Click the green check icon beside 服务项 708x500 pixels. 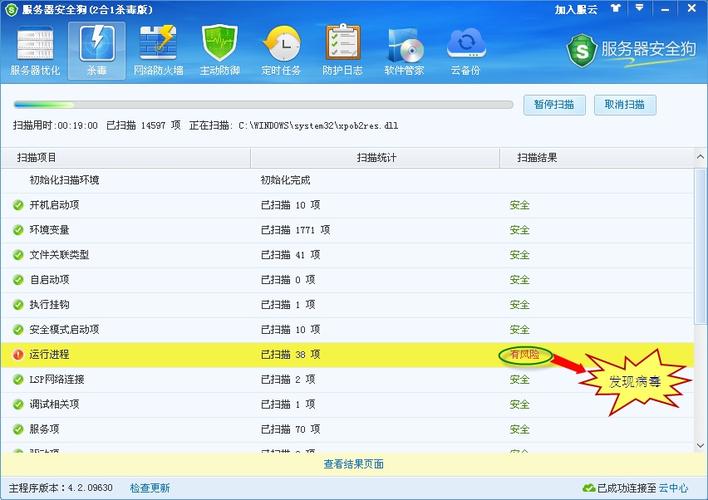pos(18,429)
